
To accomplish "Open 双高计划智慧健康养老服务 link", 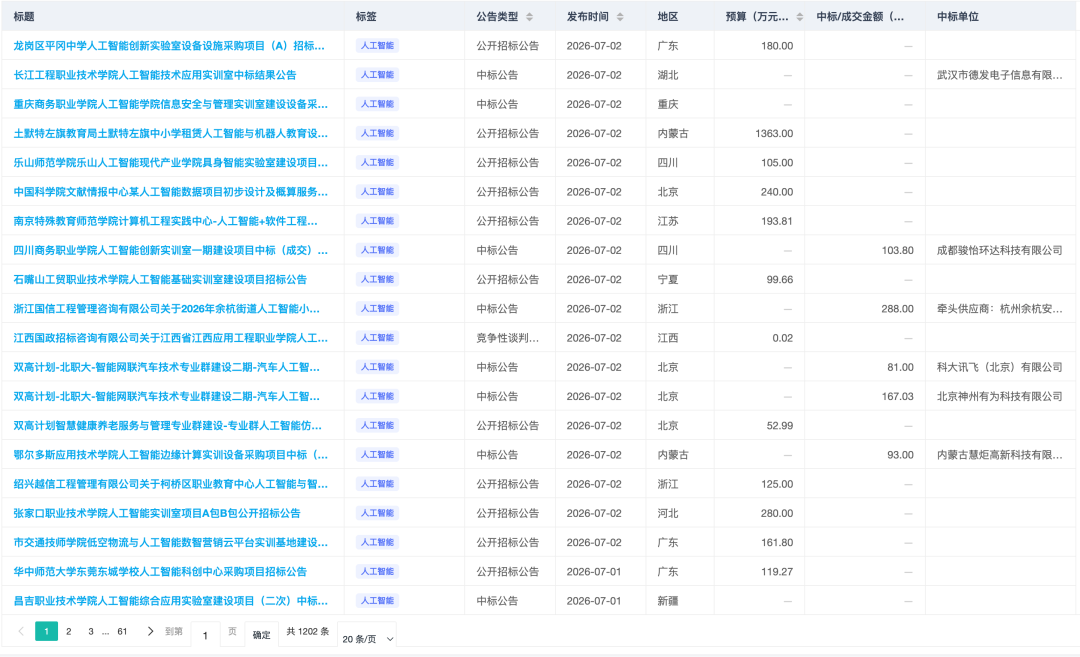I will click(167, 426).
